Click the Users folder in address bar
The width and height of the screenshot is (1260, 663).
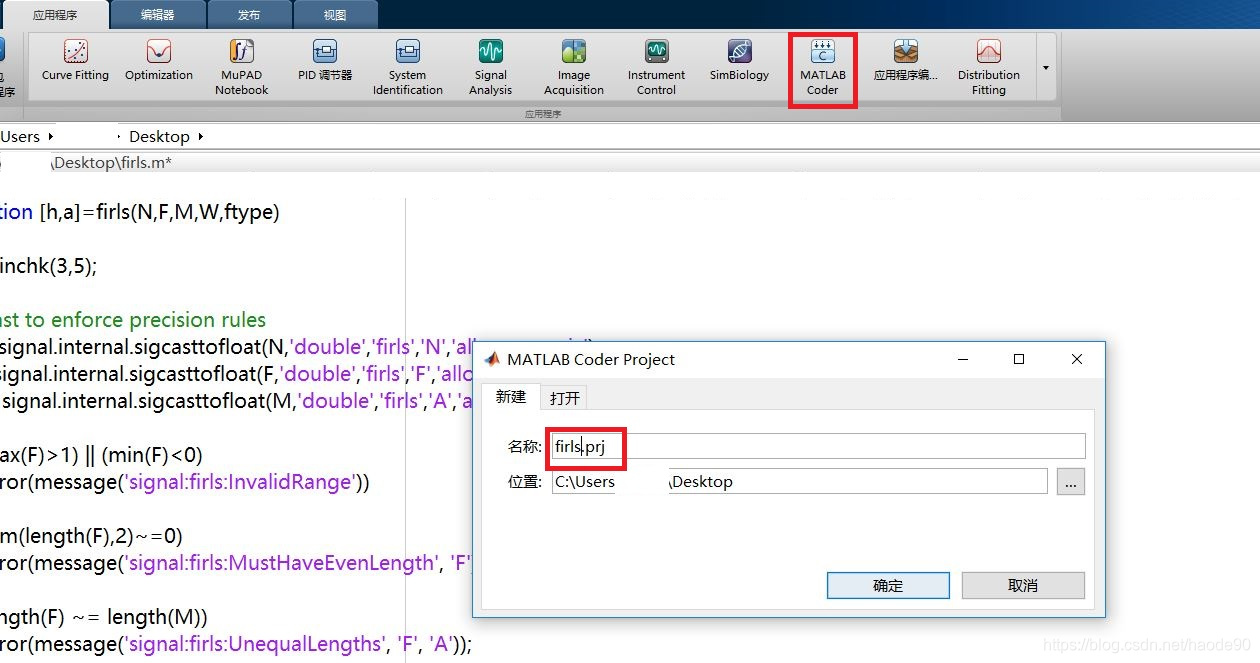(x=20, y=136)
